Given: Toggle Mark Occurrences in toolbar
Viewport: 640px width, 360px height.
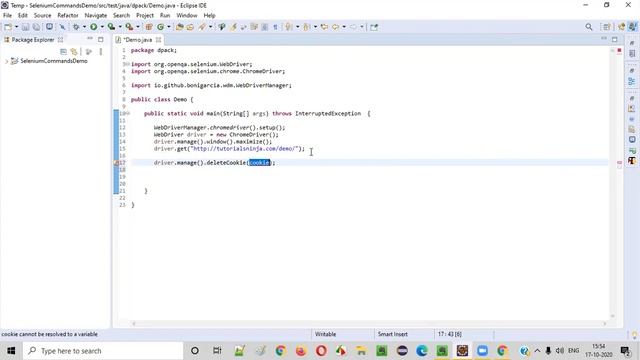Looking at the screenshot, I should pos(233,27).
